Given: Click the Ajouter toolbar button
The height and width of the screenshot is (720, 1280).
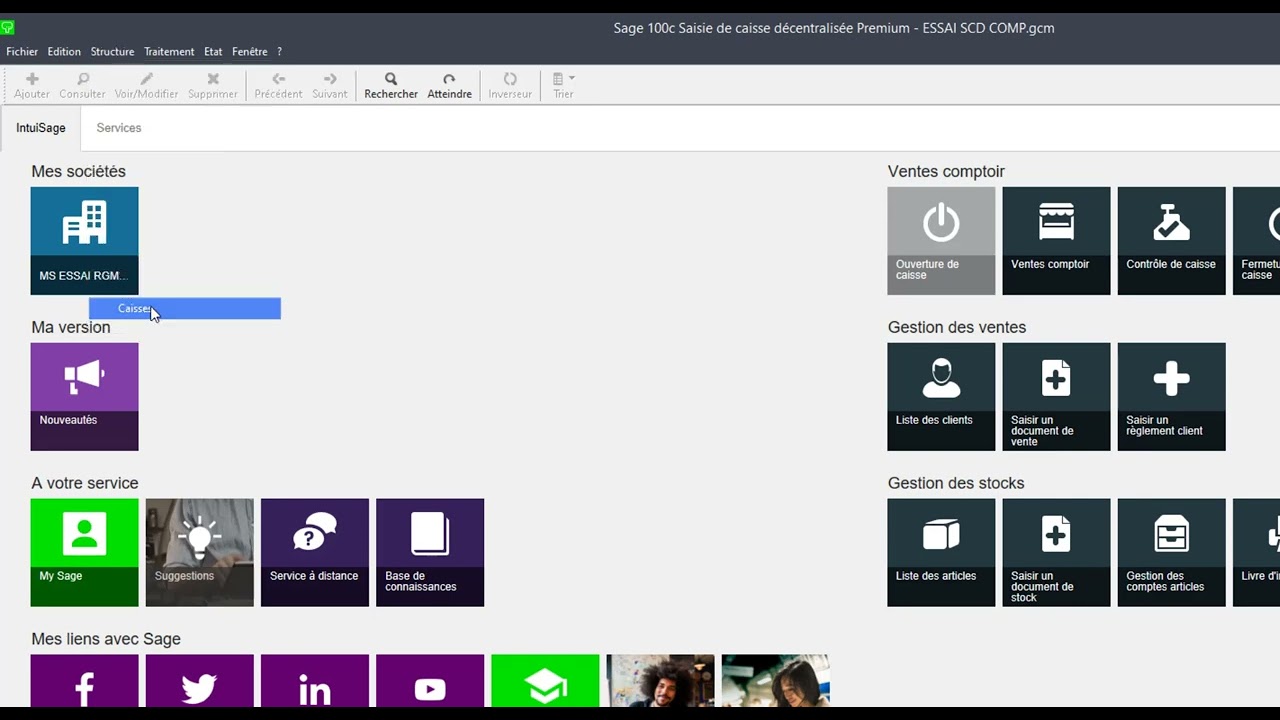Looking at the screenshot, I should [x=32, y=86].
